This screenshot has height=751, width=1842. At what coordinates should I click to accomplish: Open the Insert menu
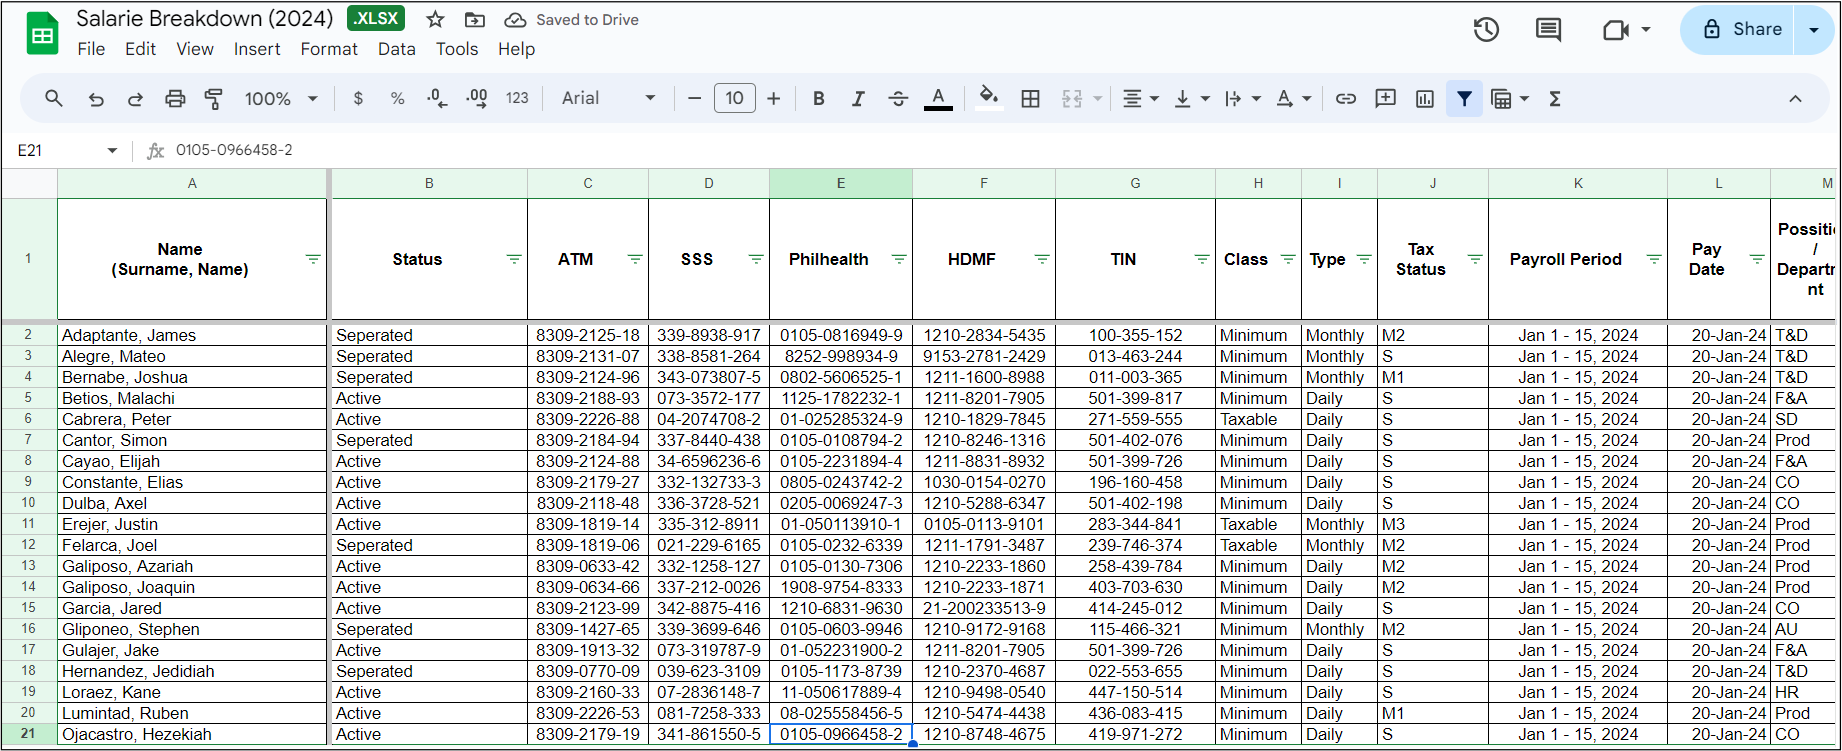257,49
